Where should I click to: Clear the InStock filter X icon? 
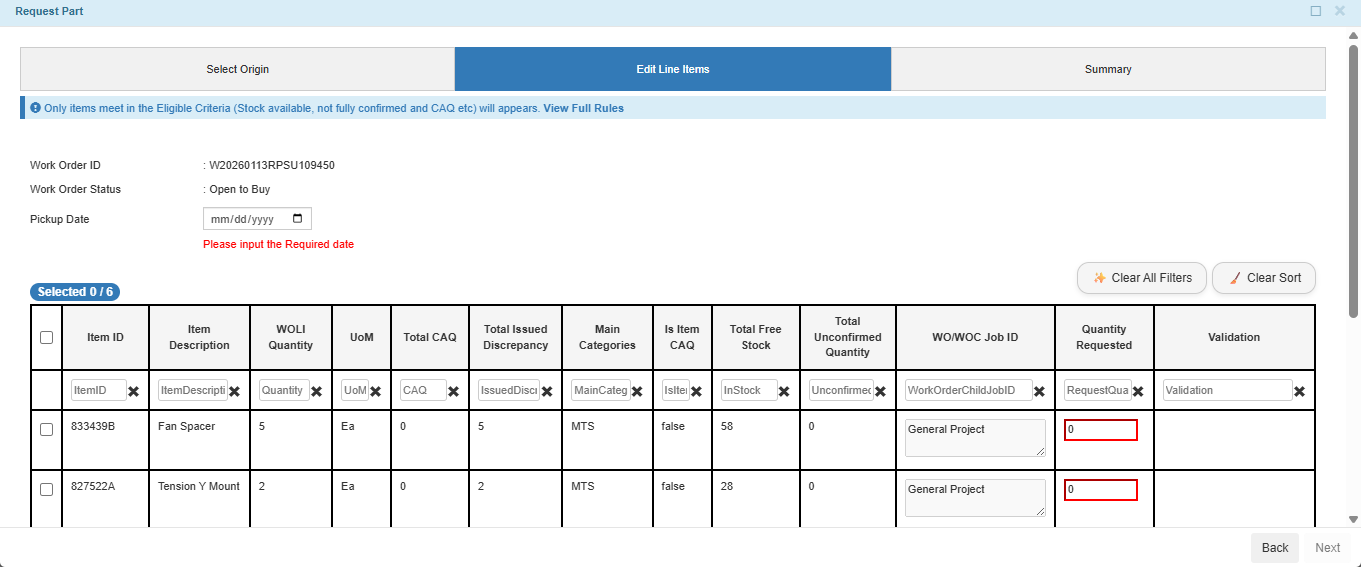[x=784, y=392]
